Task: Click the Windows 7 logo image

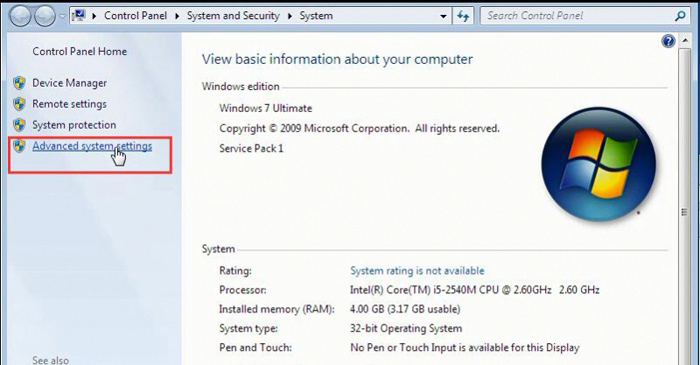Action: (598, 164)
